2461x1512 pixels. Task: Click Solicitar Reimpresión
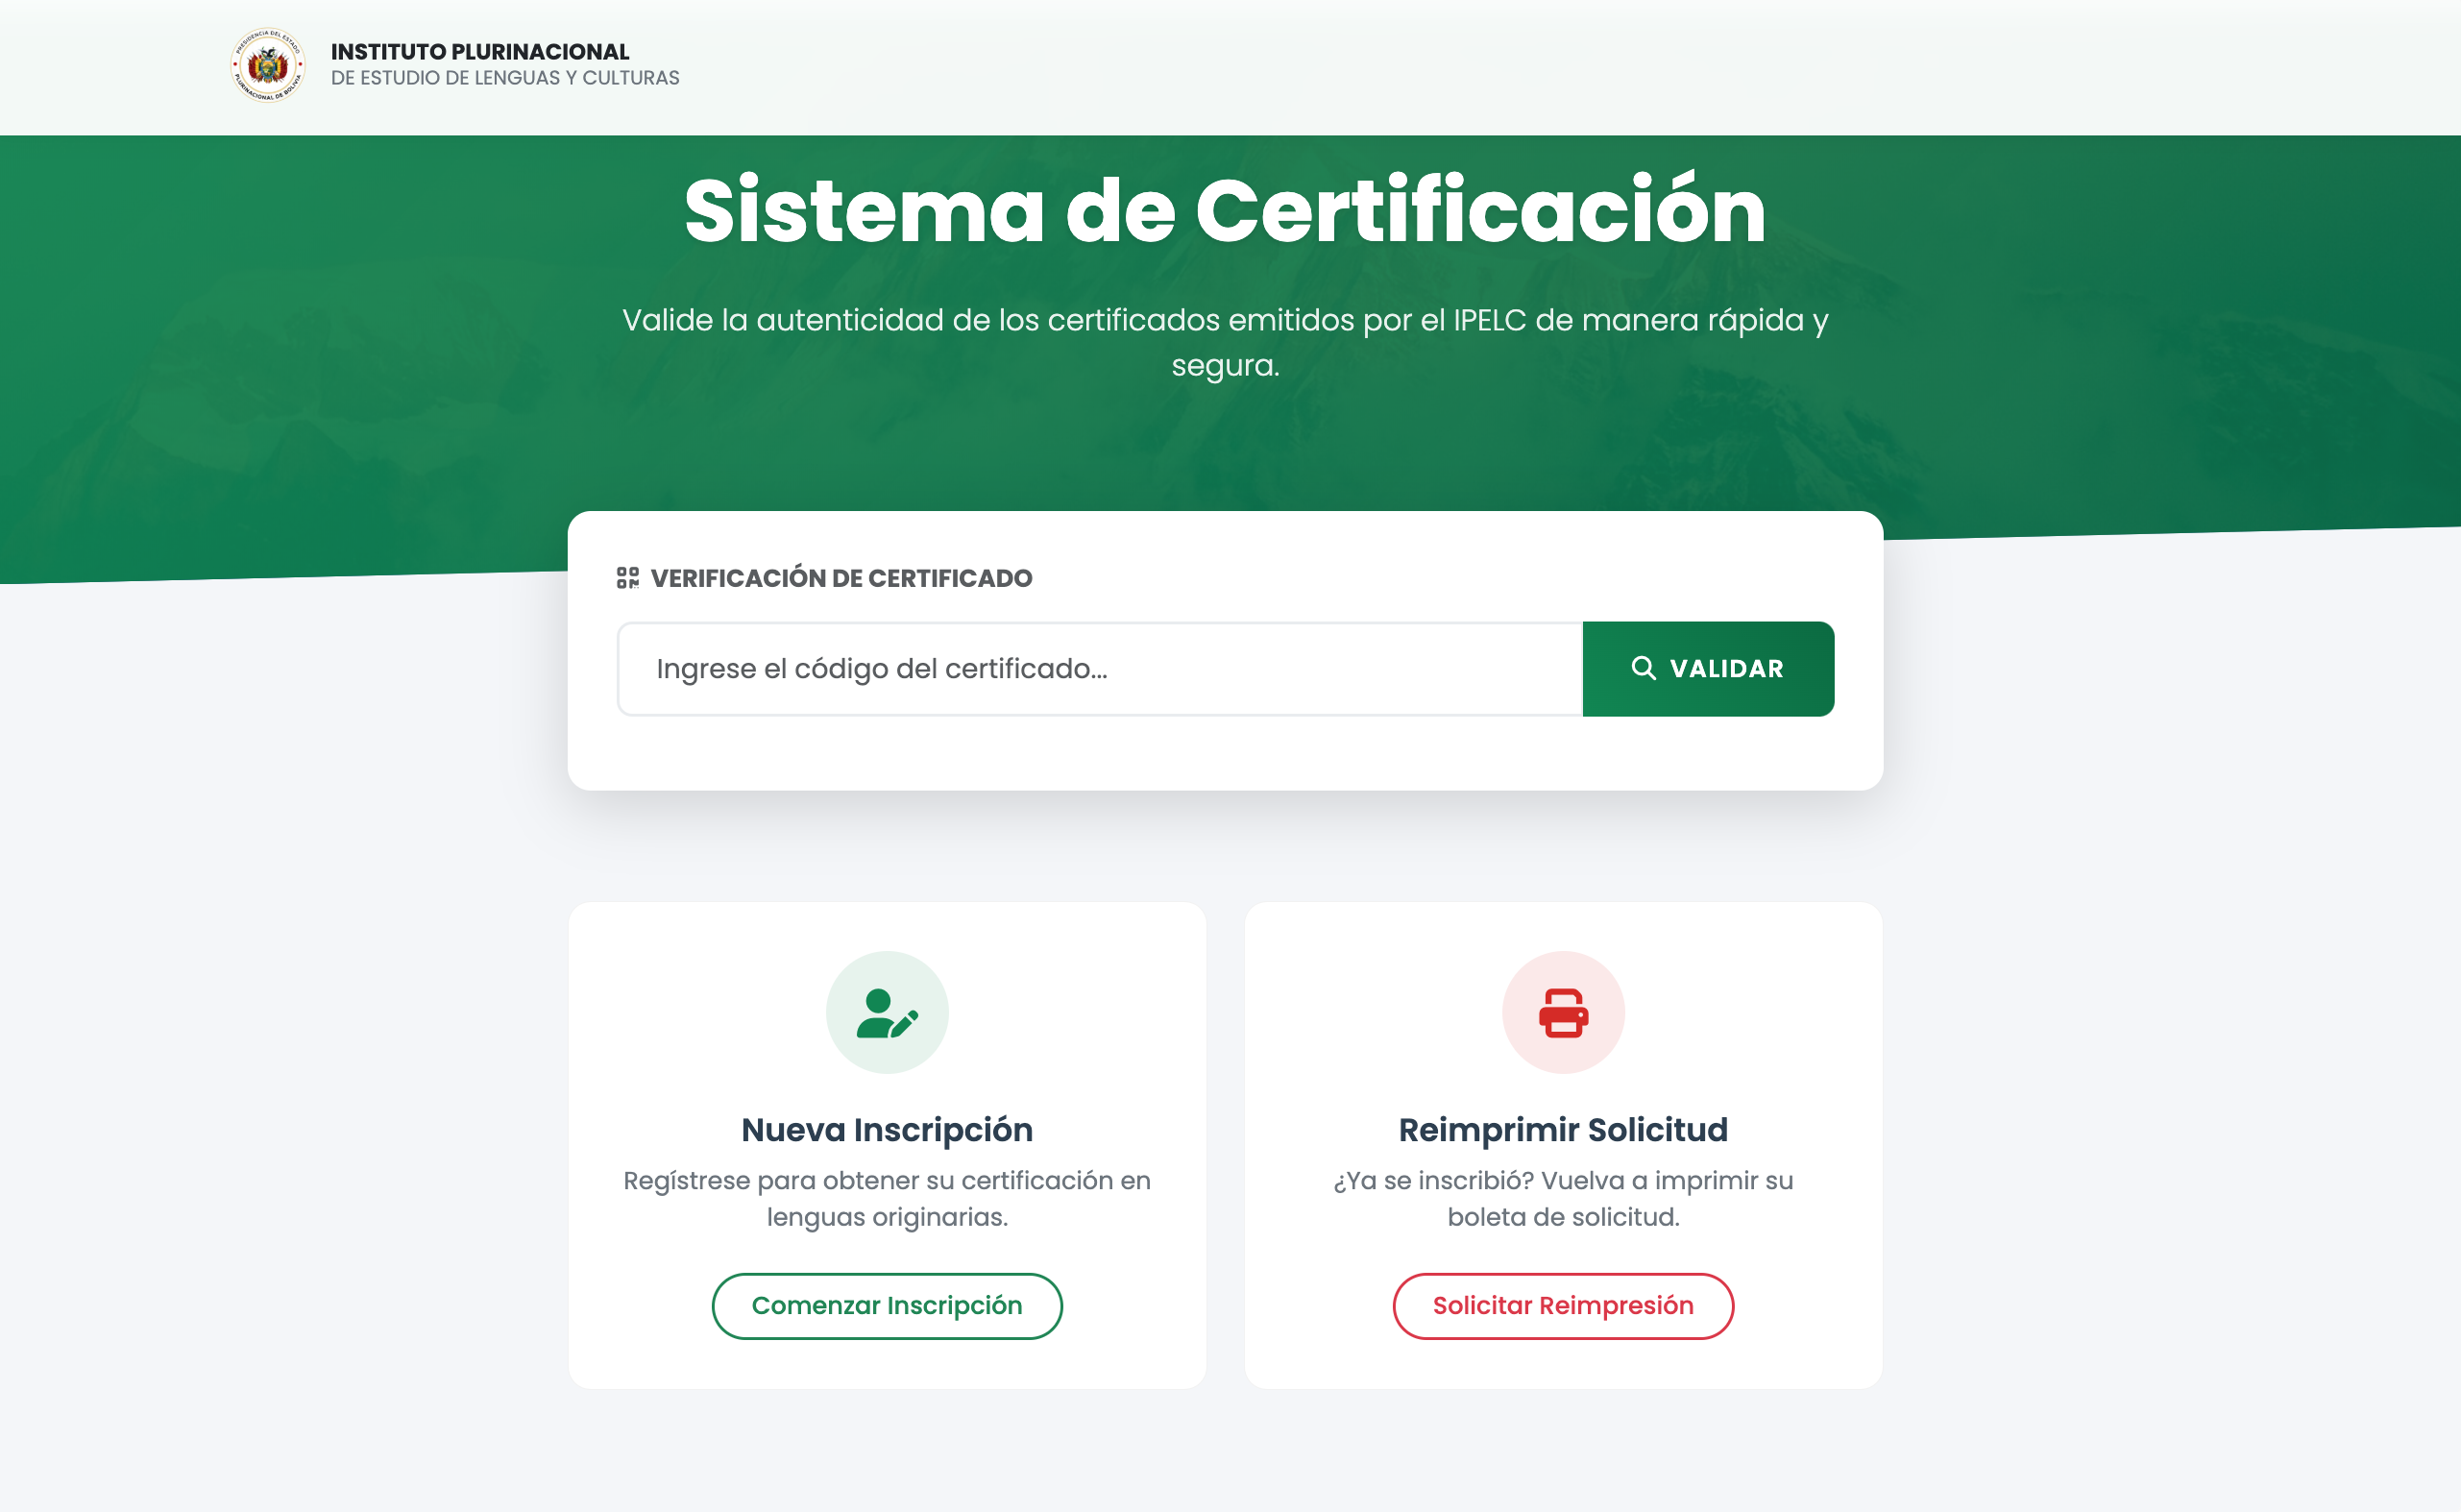(x=1563, y=1305)
